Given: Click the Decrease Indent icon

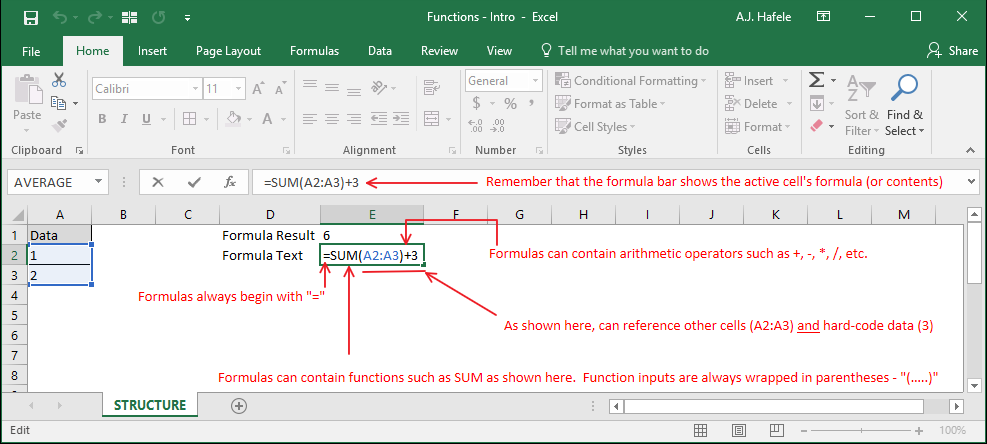Looking at the screenshot, I should coord(378,118).
